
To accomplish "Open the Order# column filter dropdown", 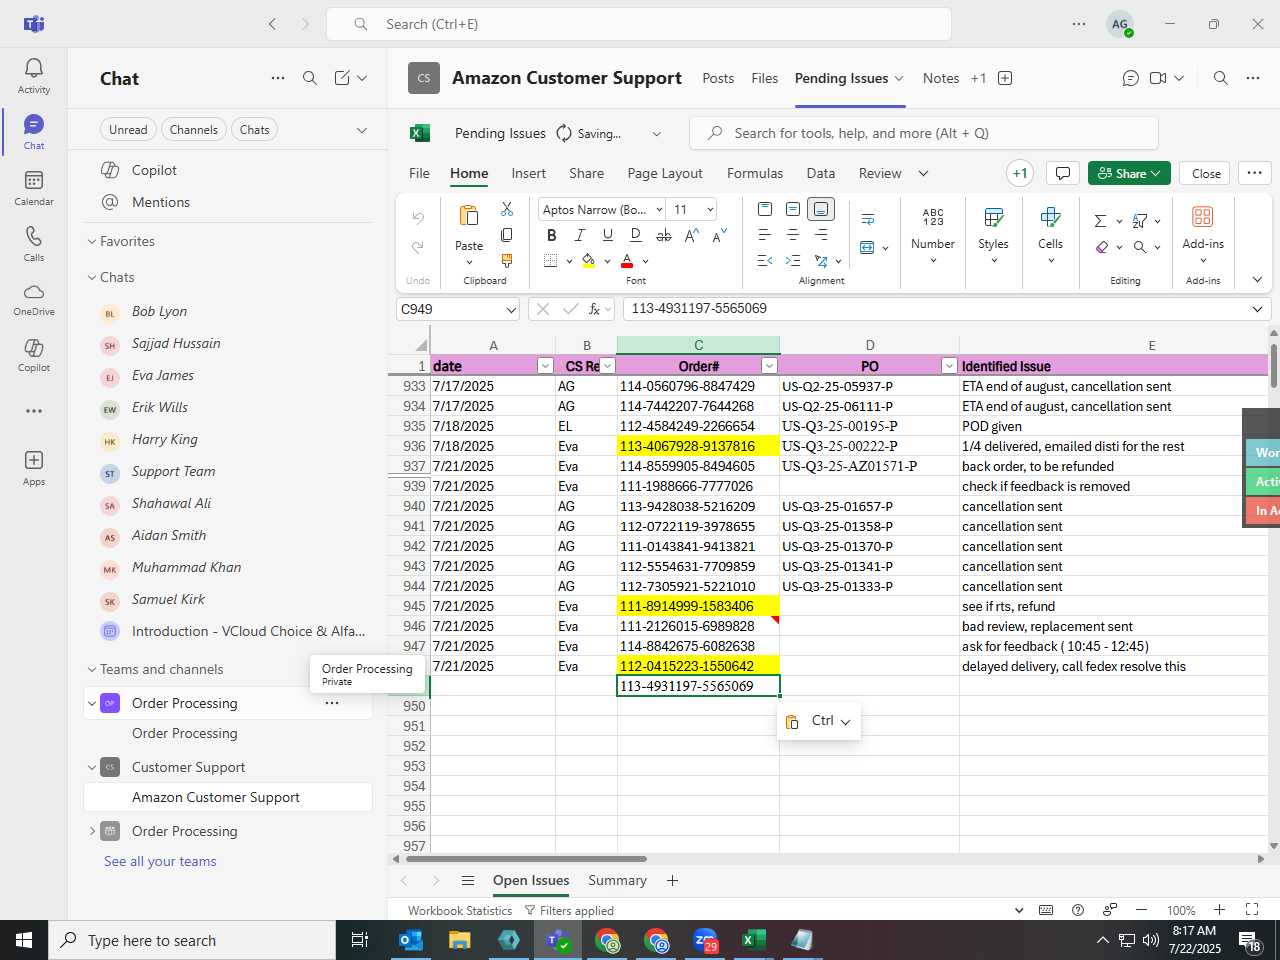I will [769, 366].
